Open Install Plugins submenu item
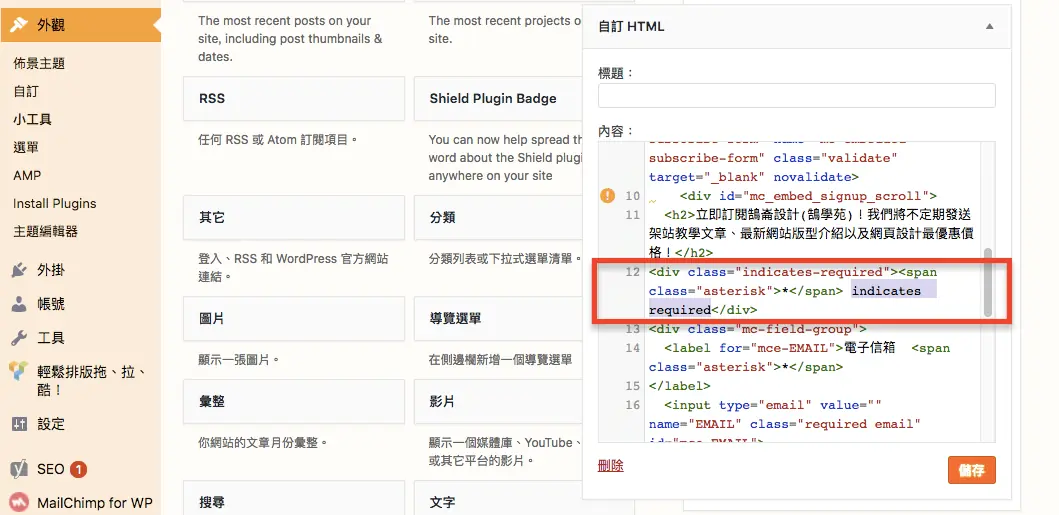The height and width of the screenshot is (515, 1059). (x=55, y=203)
